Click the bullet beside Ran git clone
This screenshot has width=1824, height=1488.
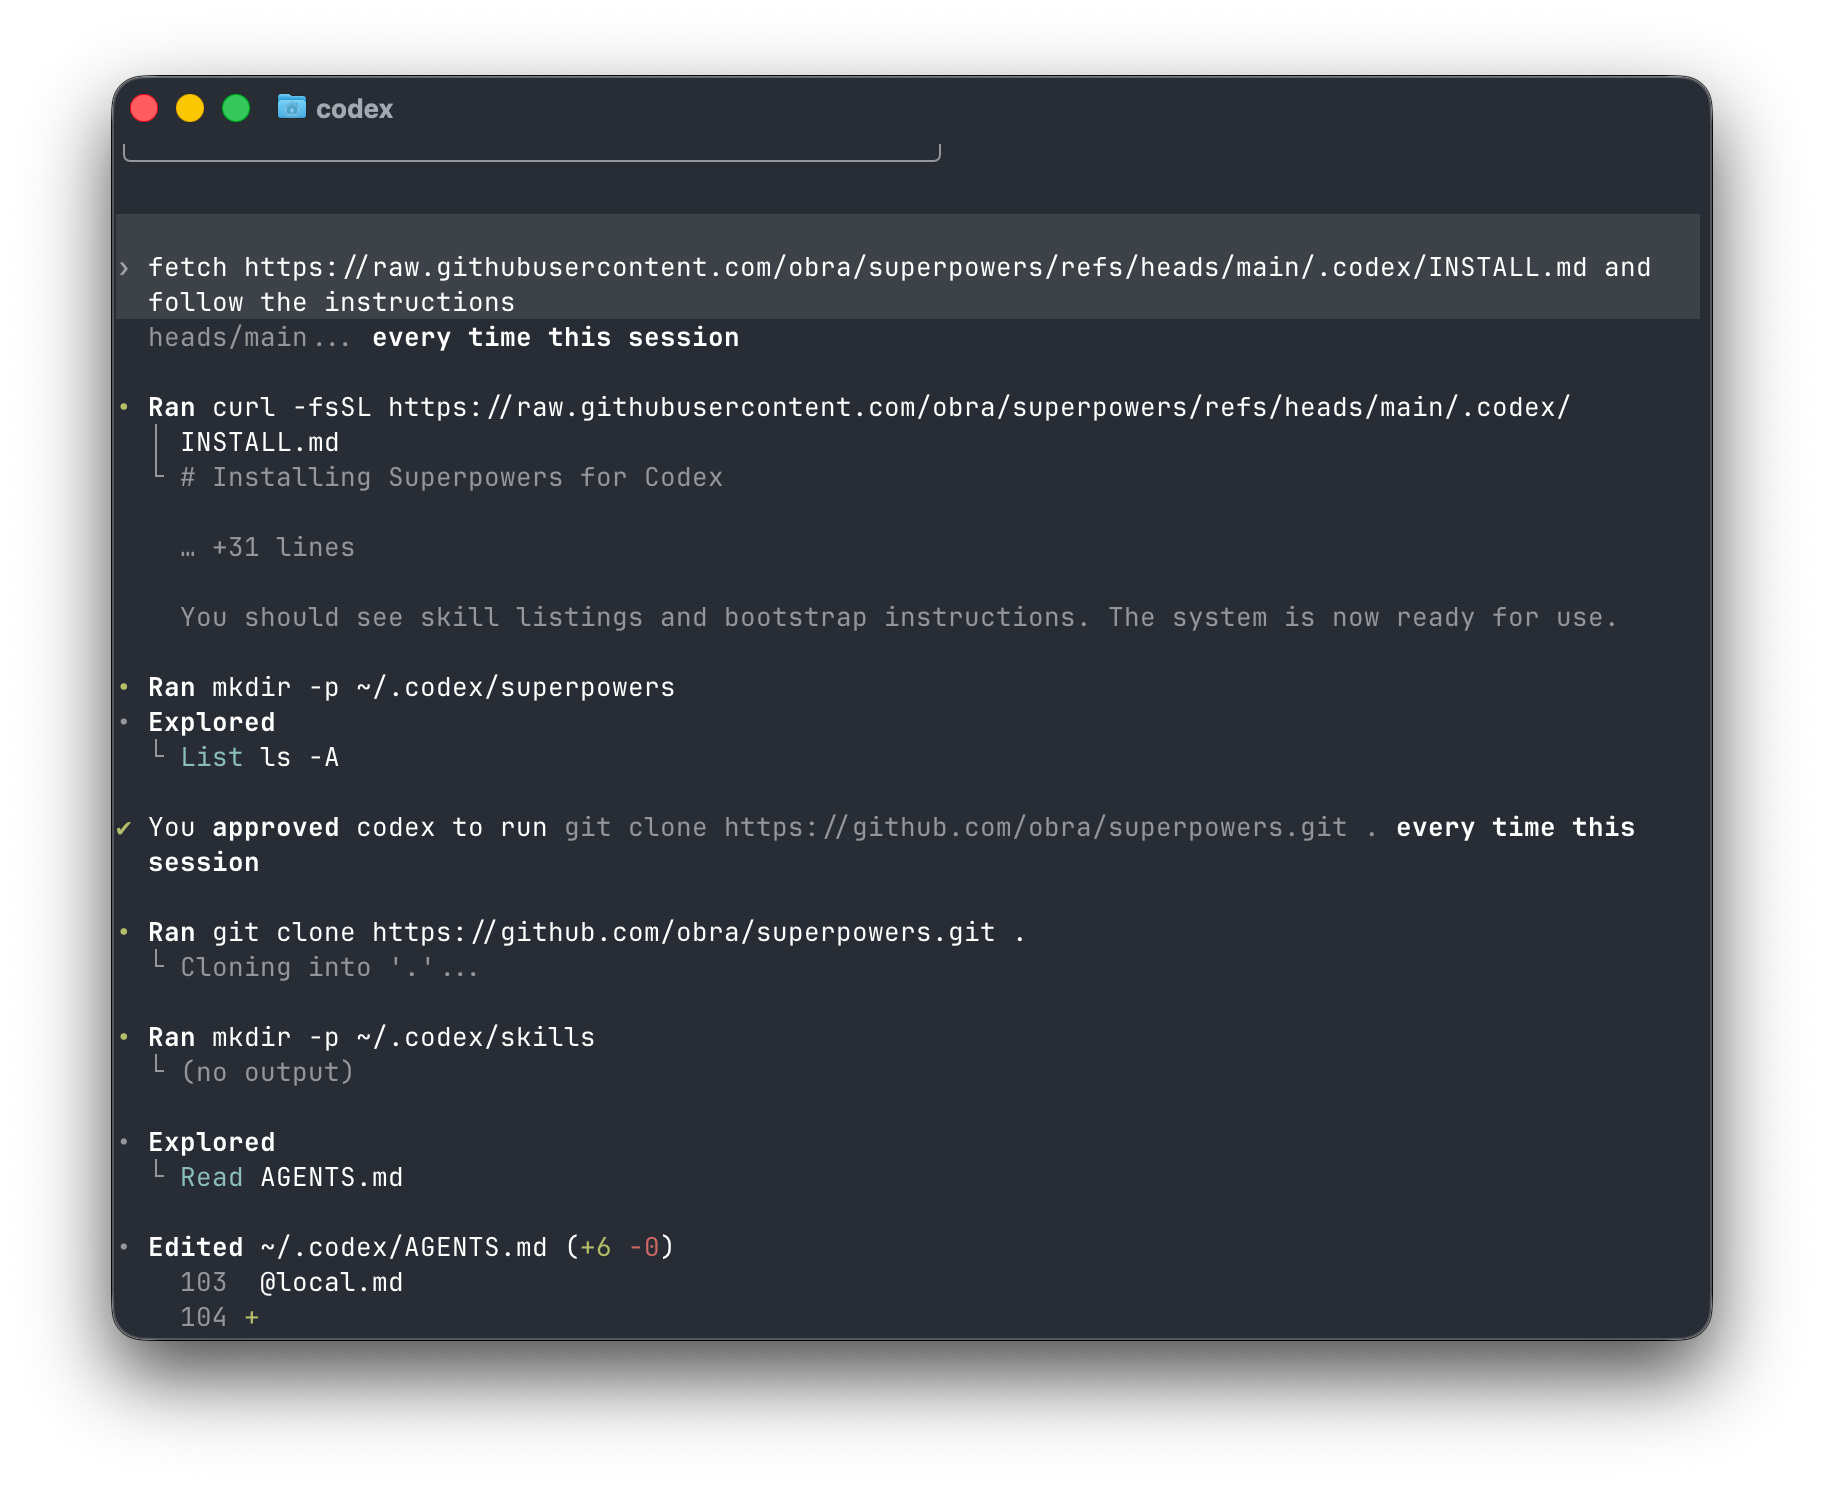coord(124,932)
